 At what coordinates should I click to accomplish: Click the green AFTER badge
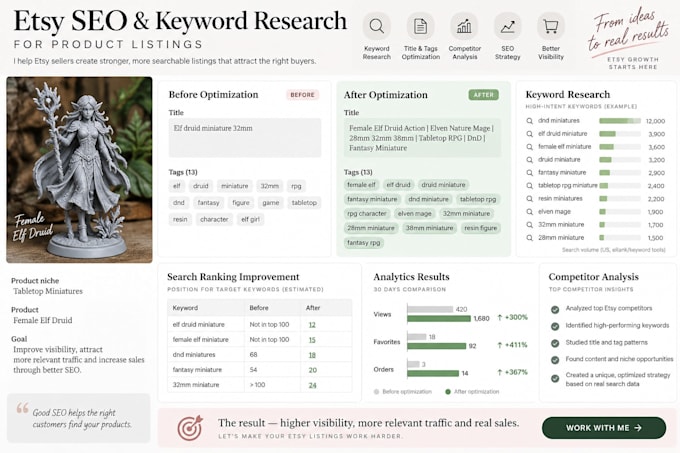point(484,95)
